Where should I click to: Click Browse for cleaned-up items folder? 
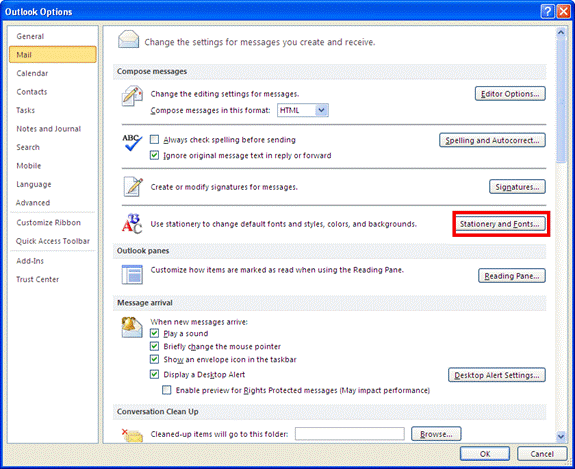436,434
